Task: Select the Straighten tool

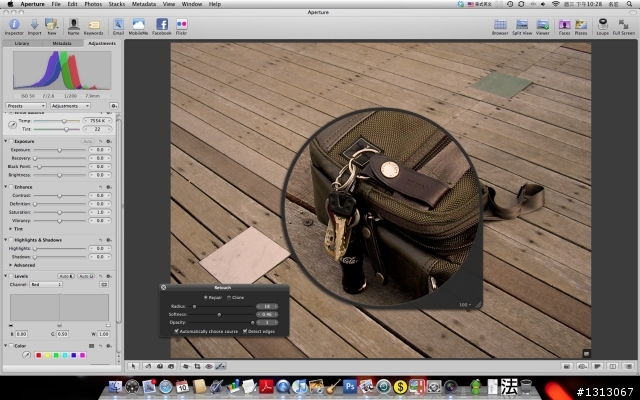Action: (186, 366)
